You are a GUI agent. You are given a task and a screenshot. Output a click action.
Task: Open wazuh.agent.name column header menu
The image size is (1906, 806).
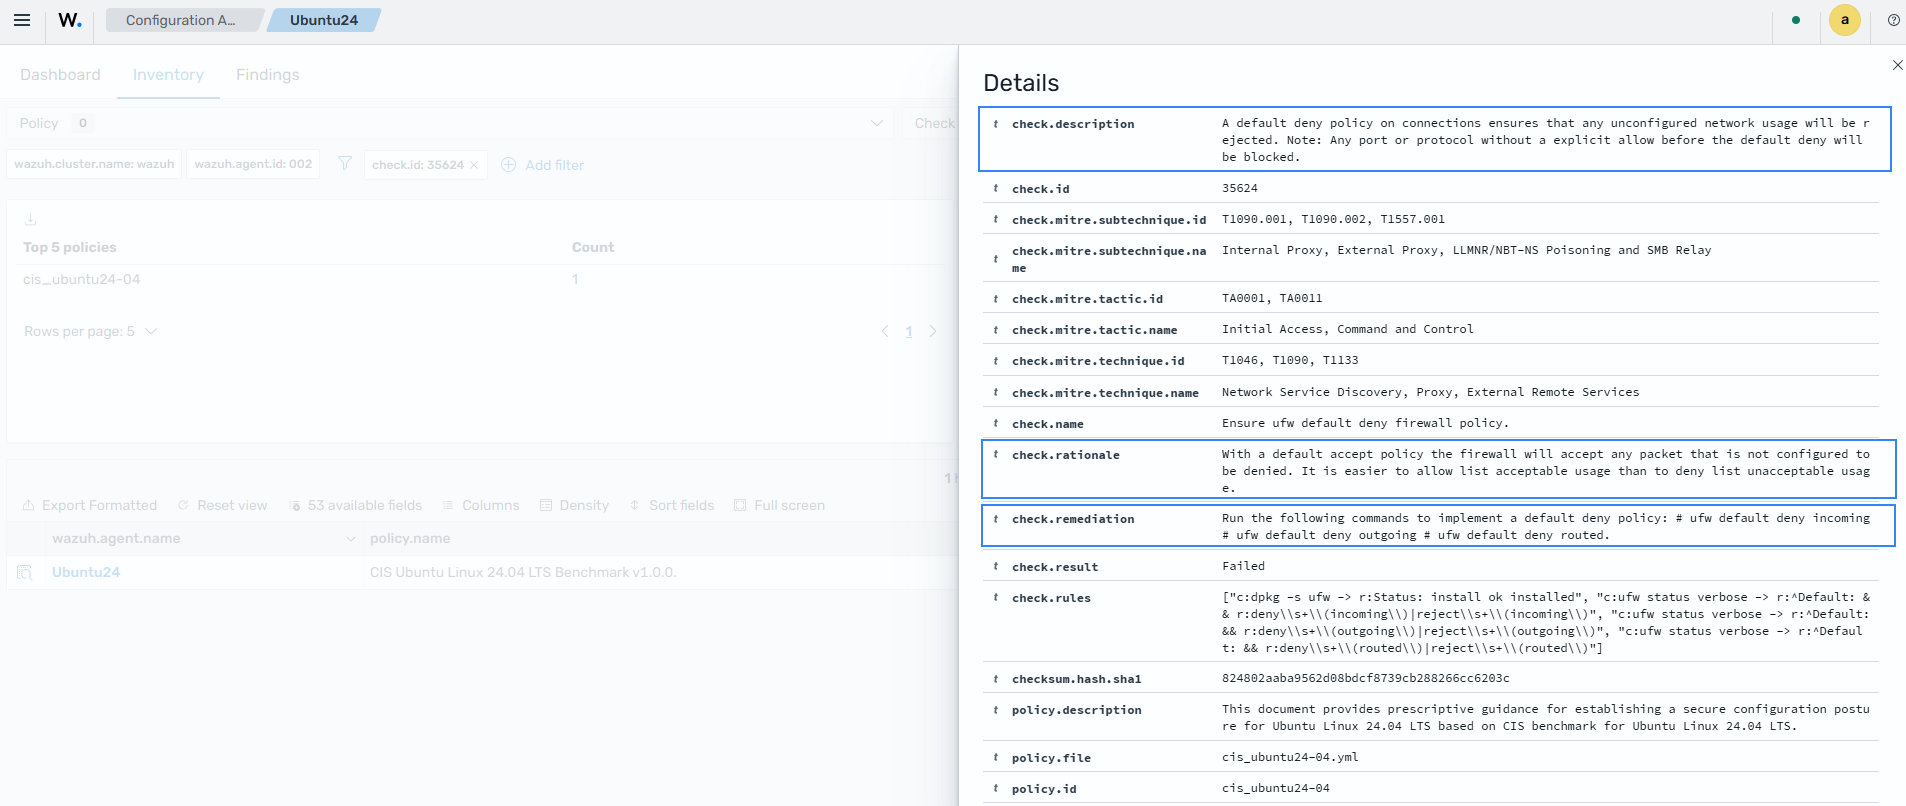350,539
